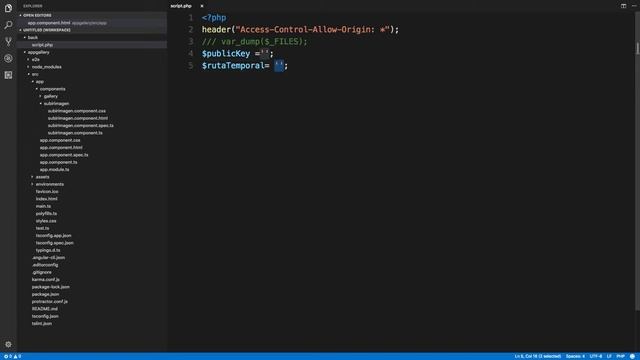
Task: Open tsconfig.spec.json file
Action: tap(55, 243)
